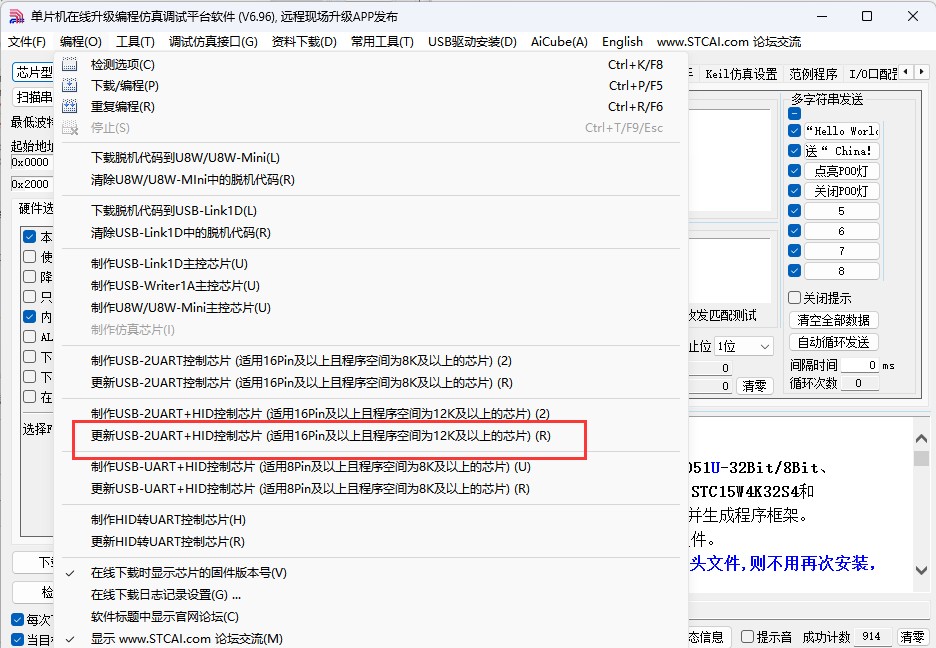
Task: Click the tab scroll left arrow
Action: click(x=906, y=72)
